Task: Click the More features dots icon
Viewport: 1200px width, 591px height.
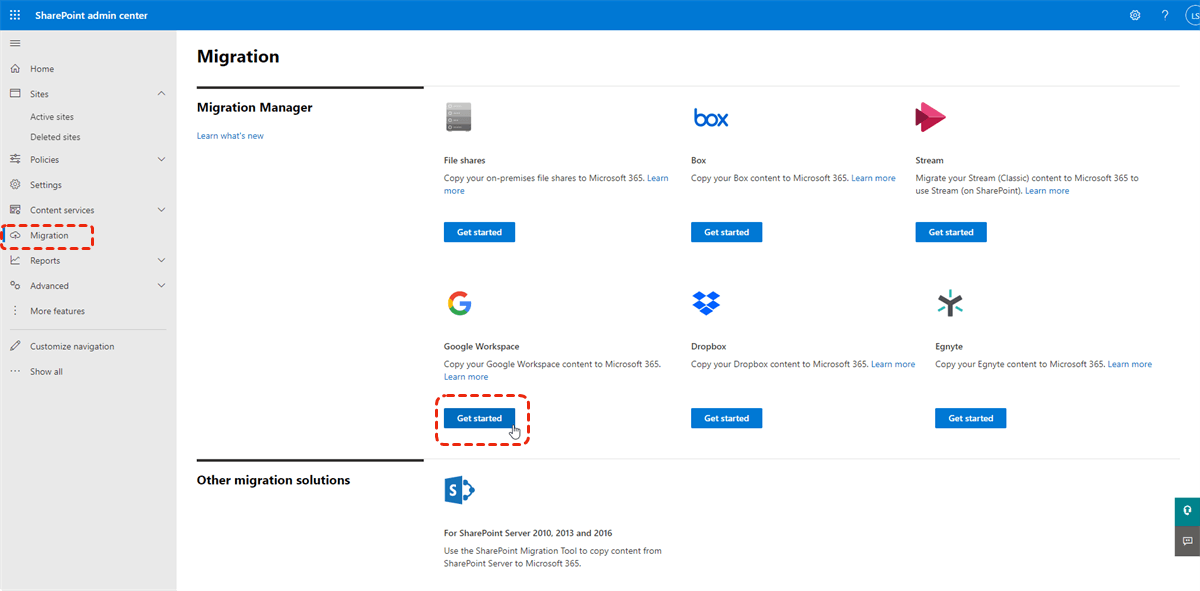Action: pyautogui.click(x=15, y=311)
